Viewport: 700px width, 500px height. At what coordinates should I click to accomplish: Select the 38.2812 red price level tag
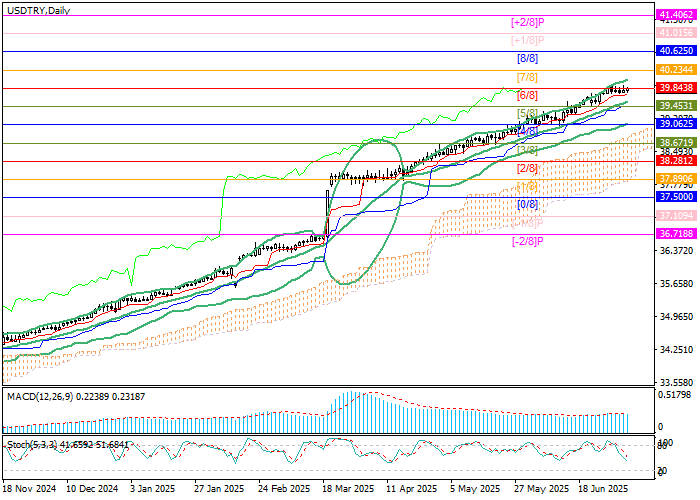[x=676, y=160]
